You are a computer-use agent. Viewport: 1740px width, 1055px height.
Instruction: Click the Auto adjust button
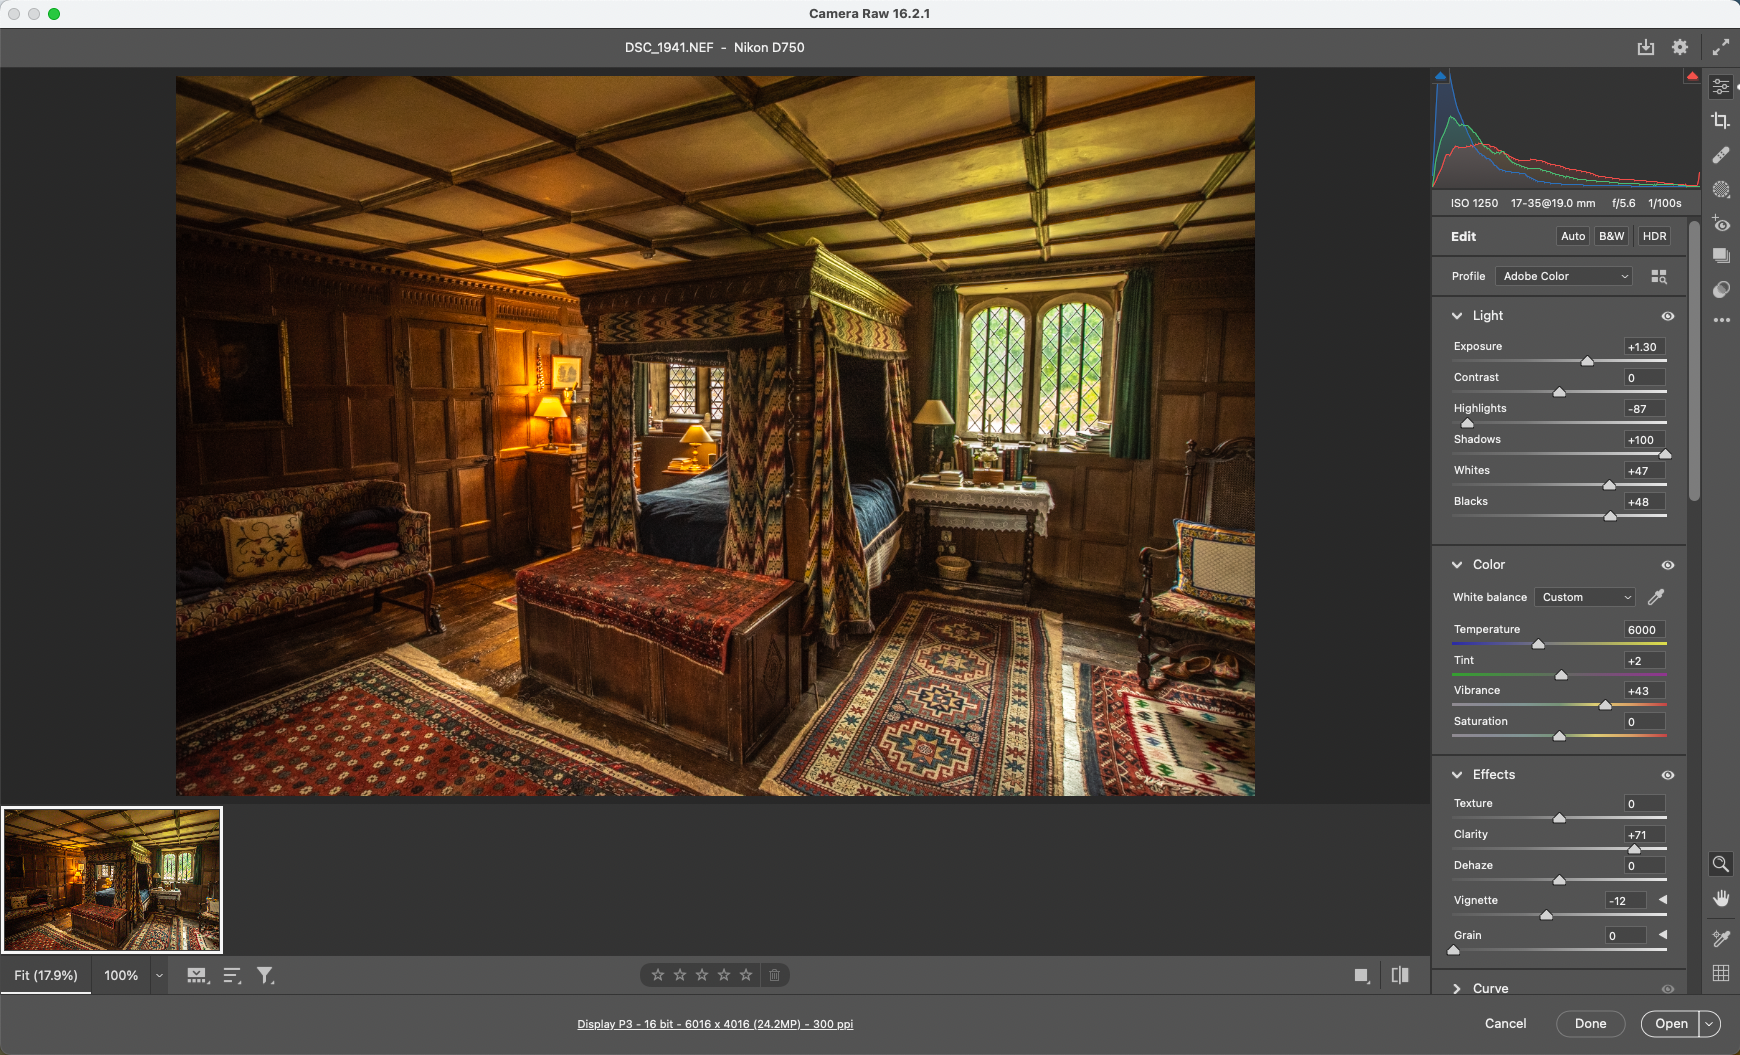1573,236
